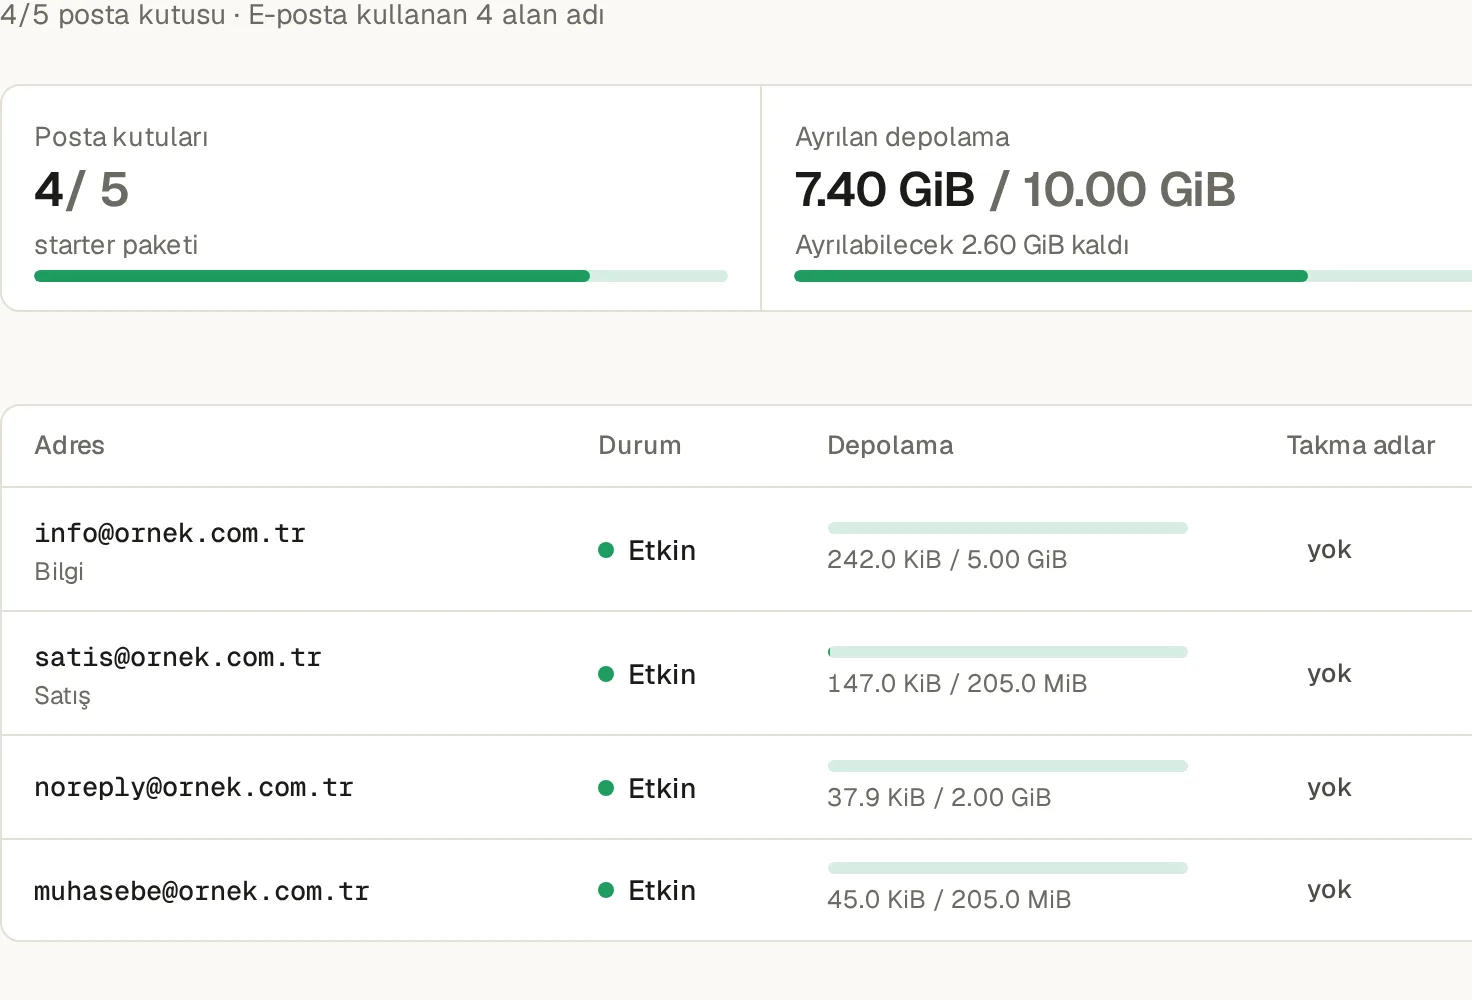Click the green status dot for muhasebe@ornek.com.tr
The width and height of the screenshot is (1472, 1000).
(x=606, y=890)
